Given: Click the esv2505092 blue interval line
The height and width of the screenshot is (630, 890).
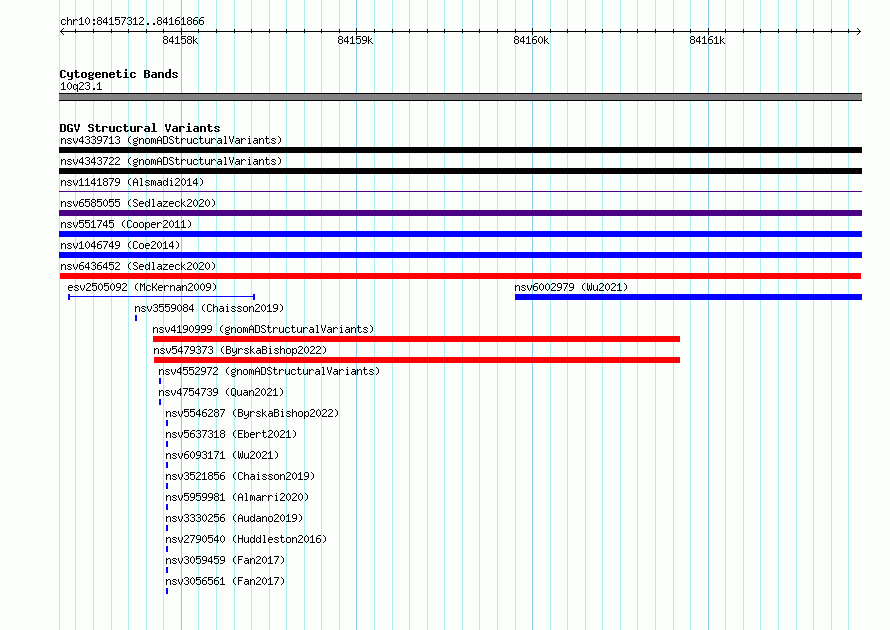Looking at the screenshot, I should click(x=162, y=297).
